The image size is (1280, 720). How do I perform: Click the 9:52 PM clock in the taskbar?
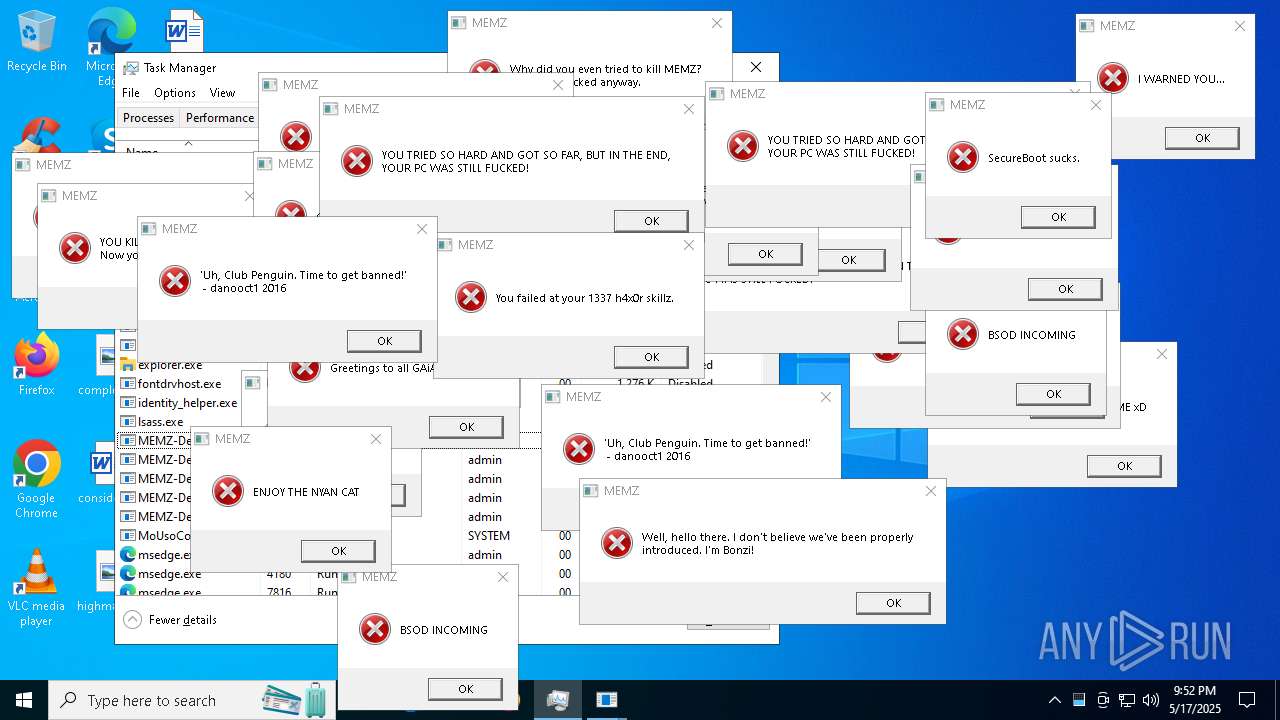pos(1194,691)
